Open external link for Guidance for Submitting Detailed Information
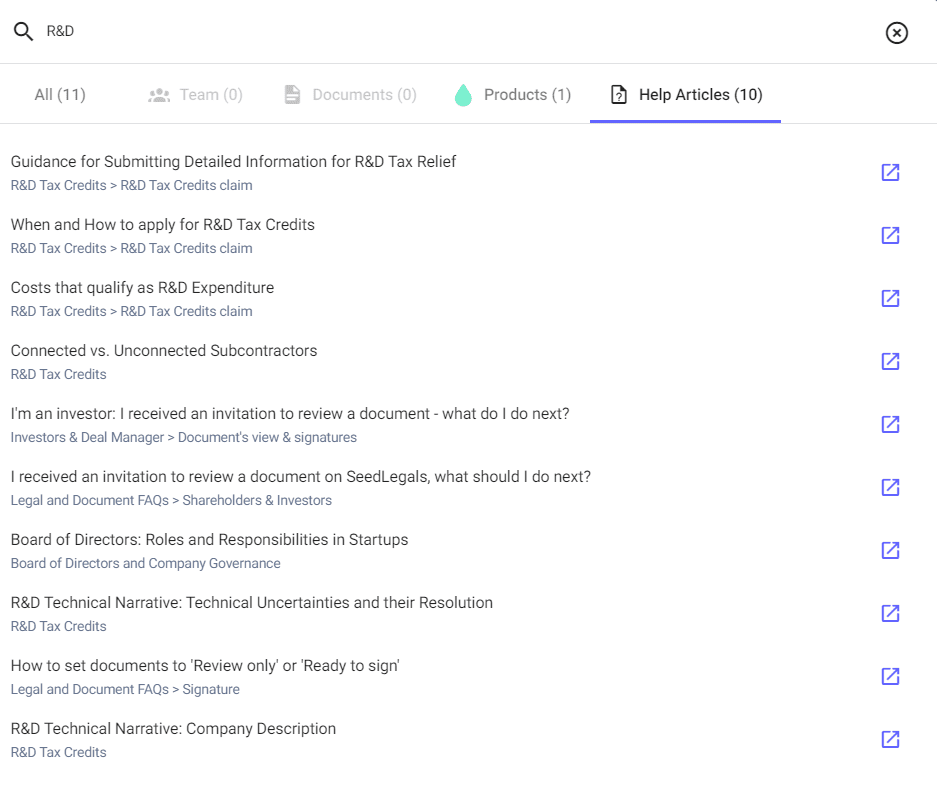The image size is (937, 787). tap(890, 172)
